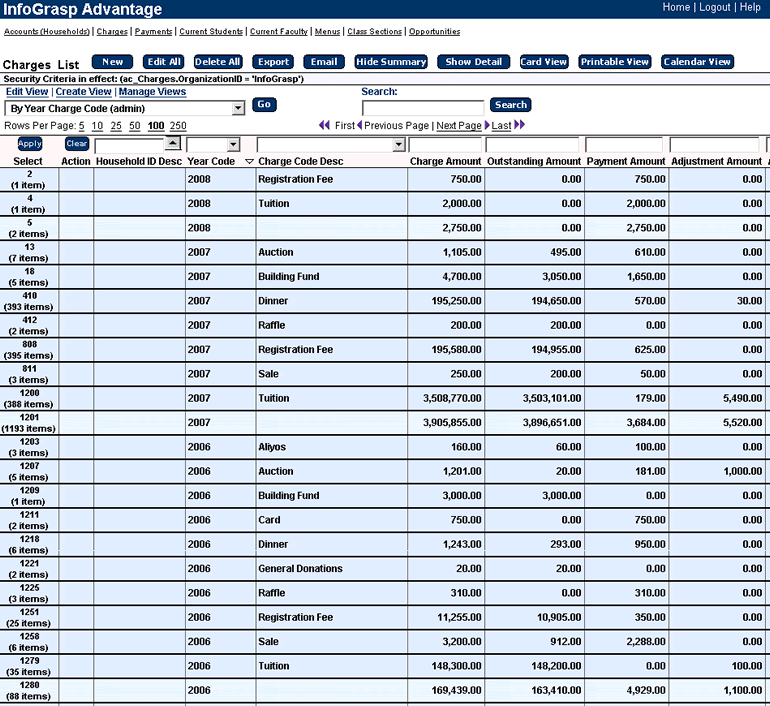Image resolution: width=770 pixels, height=706 pixels.
Task: Select the 2007 Dinner group row
Action: pyautogui.click(x=383, y=301)
